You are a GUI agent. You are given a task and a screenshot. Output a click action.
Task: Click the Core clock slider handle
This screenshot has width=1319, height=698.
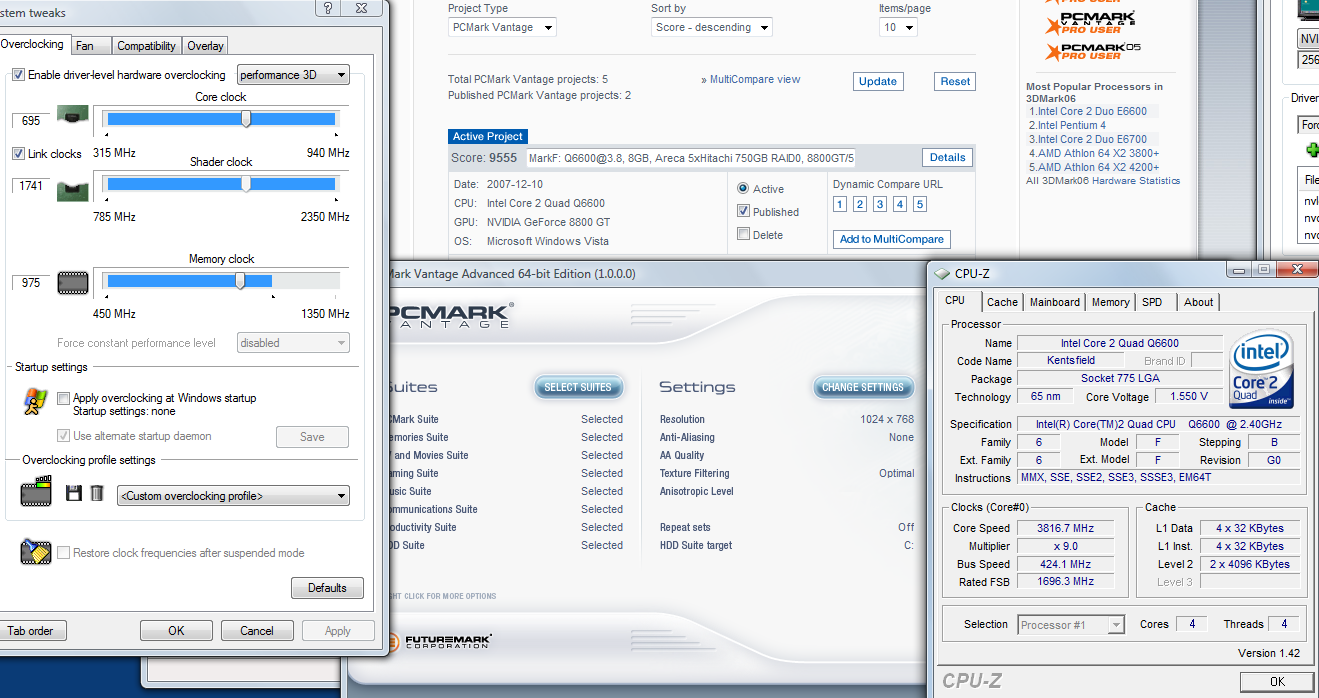point(246,119)
